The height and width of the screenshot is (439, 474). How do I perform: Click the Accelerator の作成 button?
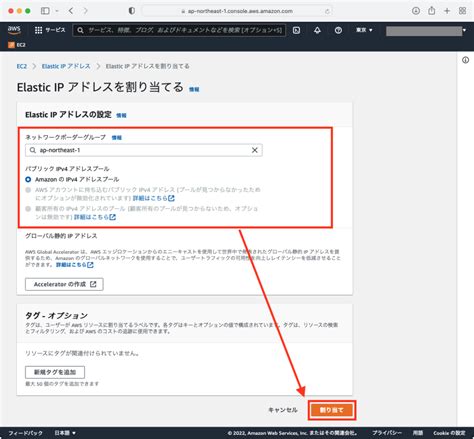64,284
